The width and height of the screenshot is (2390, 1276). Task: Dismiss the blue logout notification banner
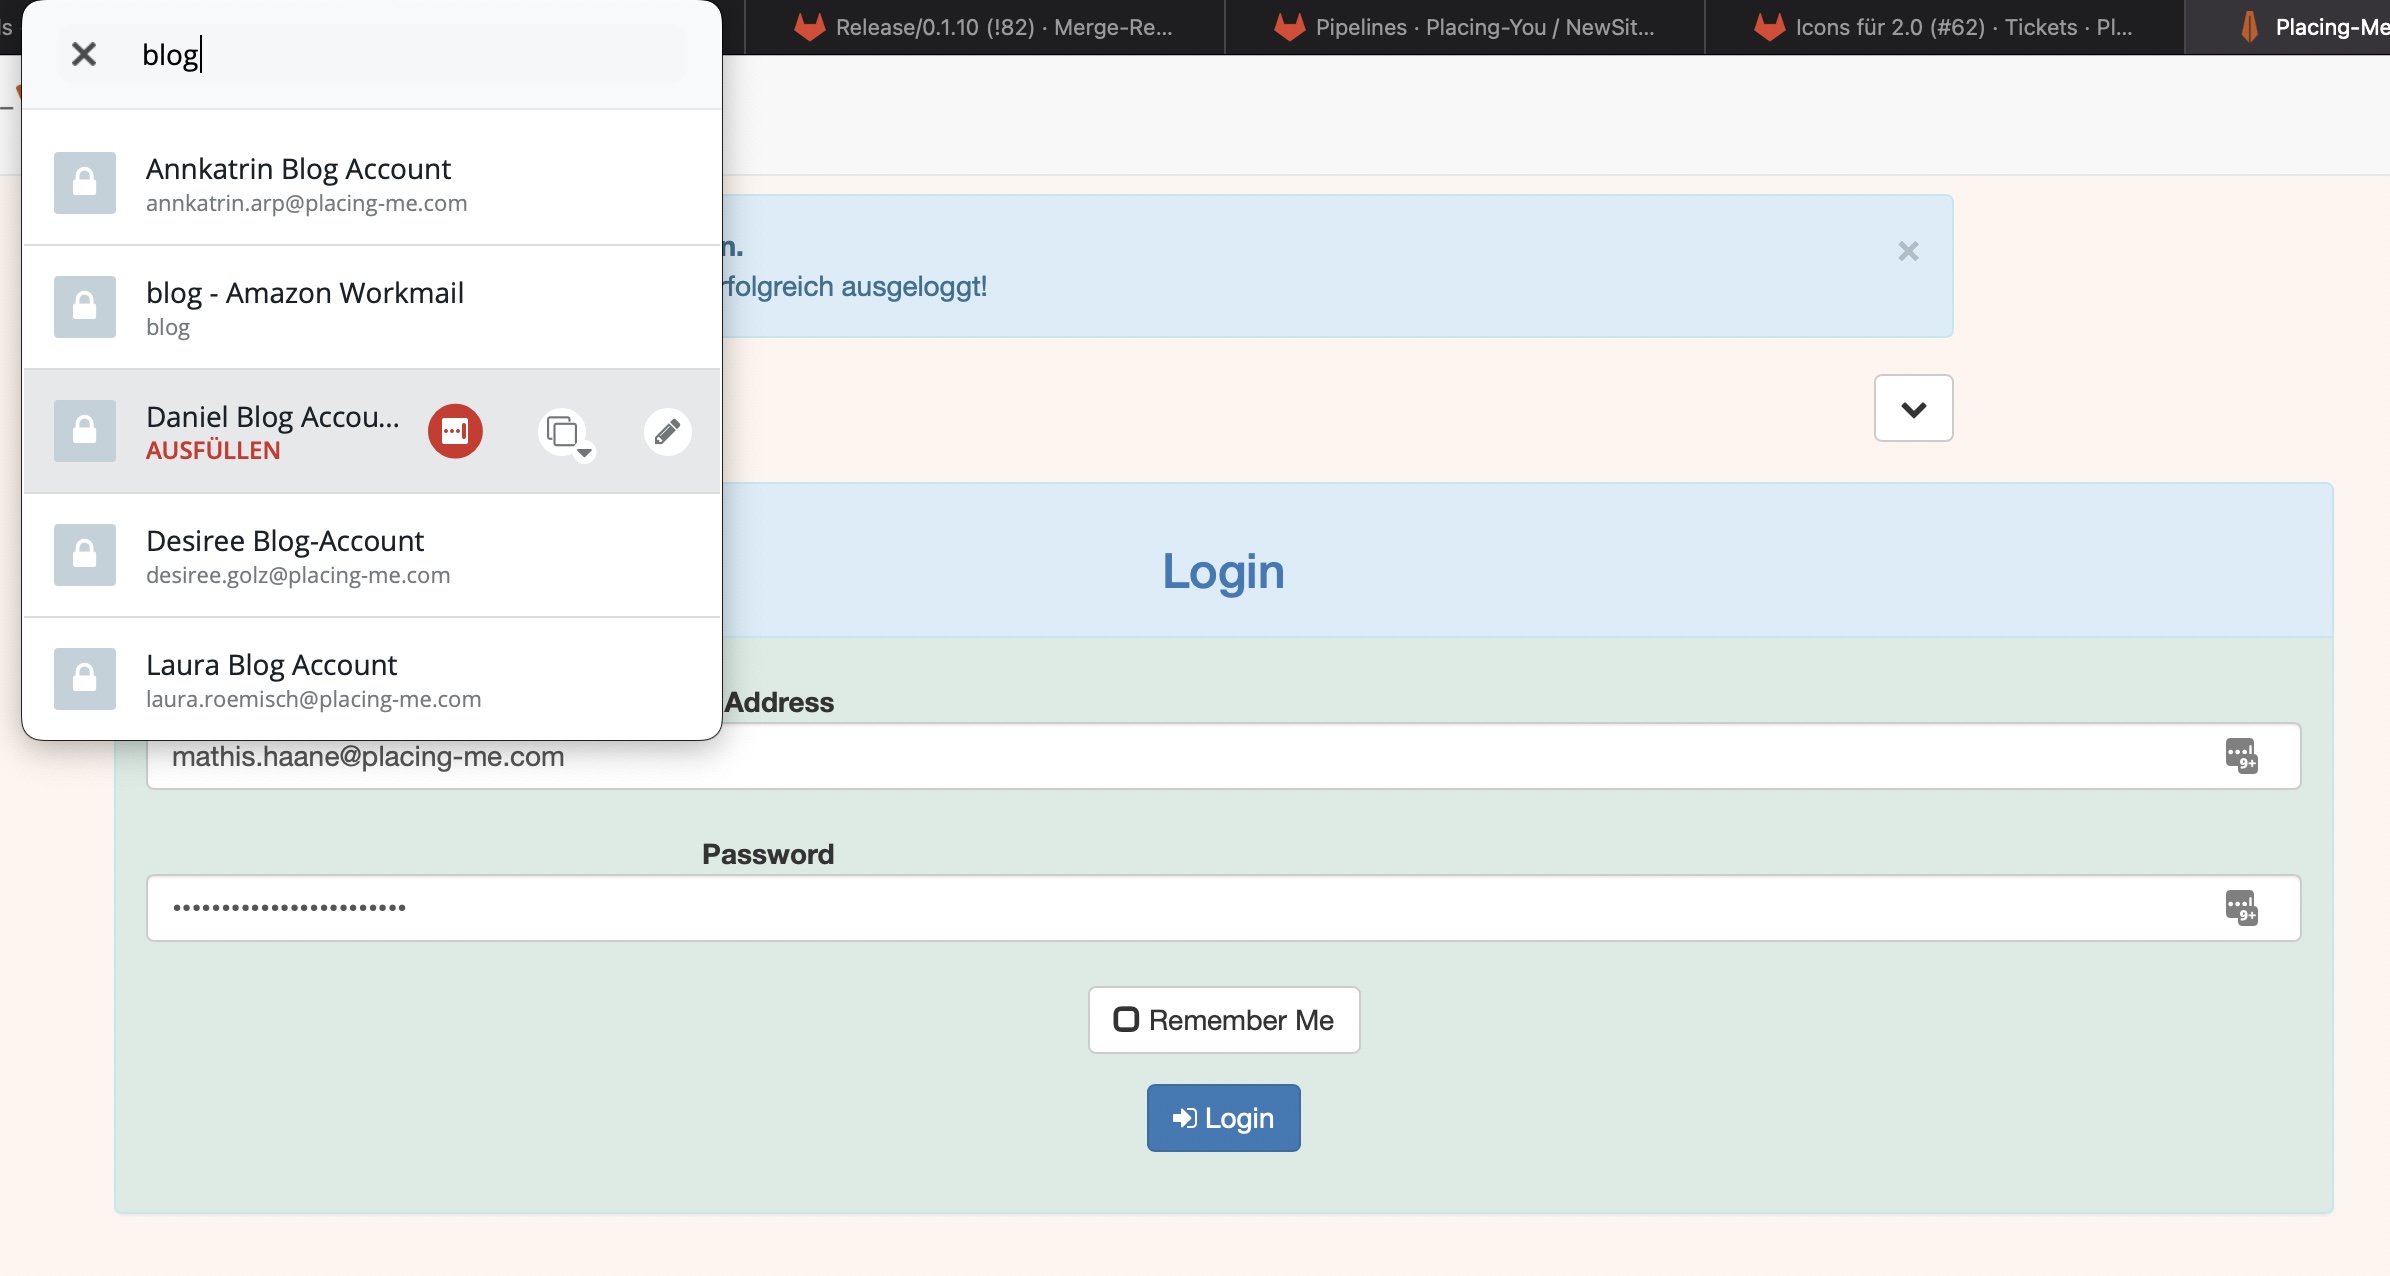click(x=1908, y=251)
